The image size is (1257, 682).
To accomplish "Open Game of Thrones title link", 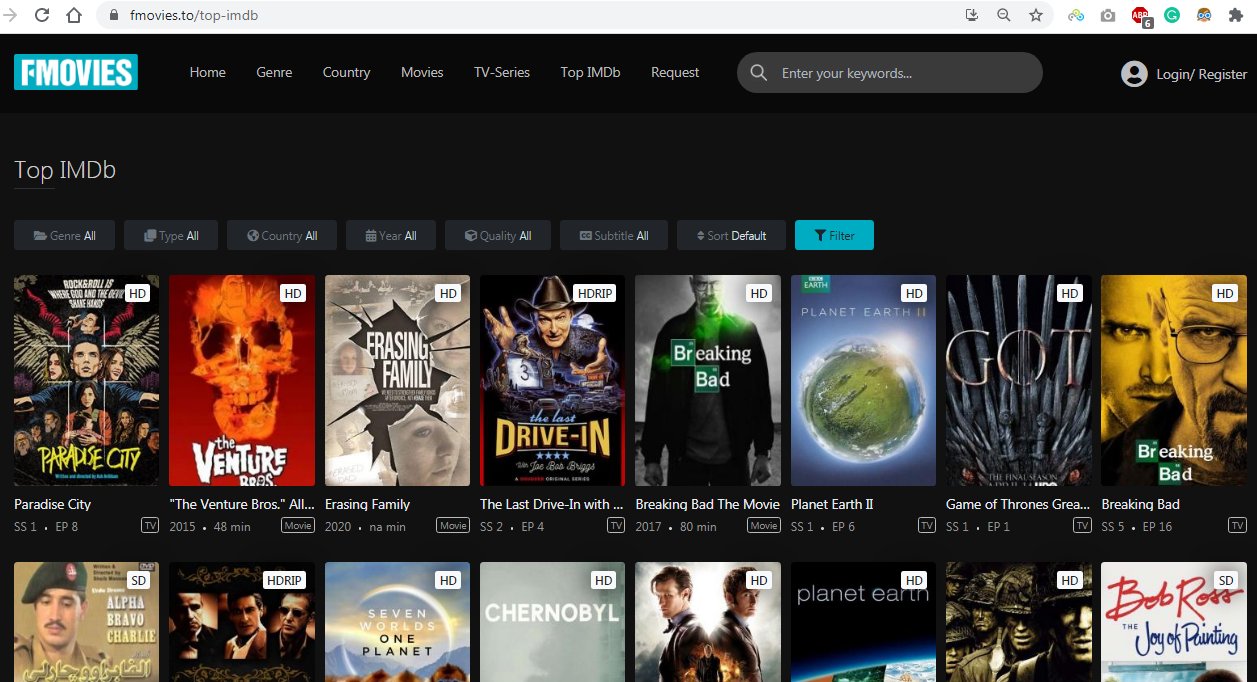I will coord(1018,504).
